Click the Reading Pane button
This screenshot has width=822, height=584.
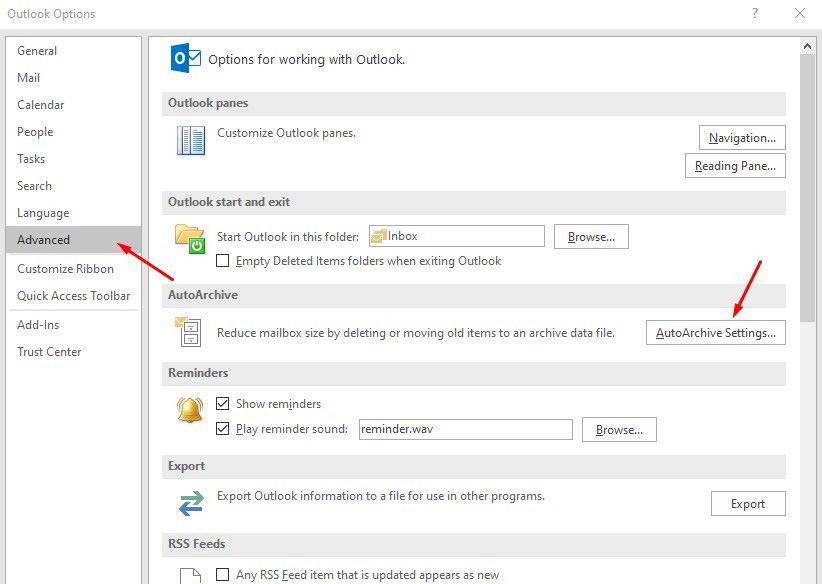(734, 166)
